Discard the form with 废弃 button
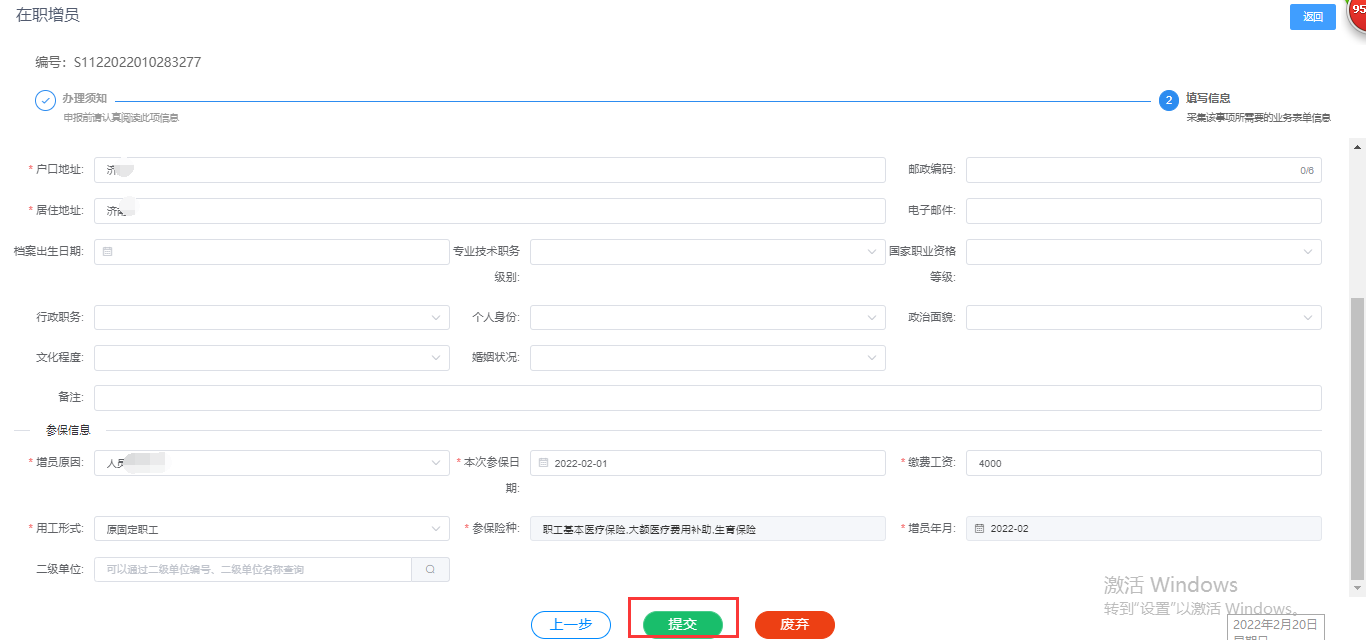Image resolution: width=1366 pixels, height=640 pixels. click(794, 624)
